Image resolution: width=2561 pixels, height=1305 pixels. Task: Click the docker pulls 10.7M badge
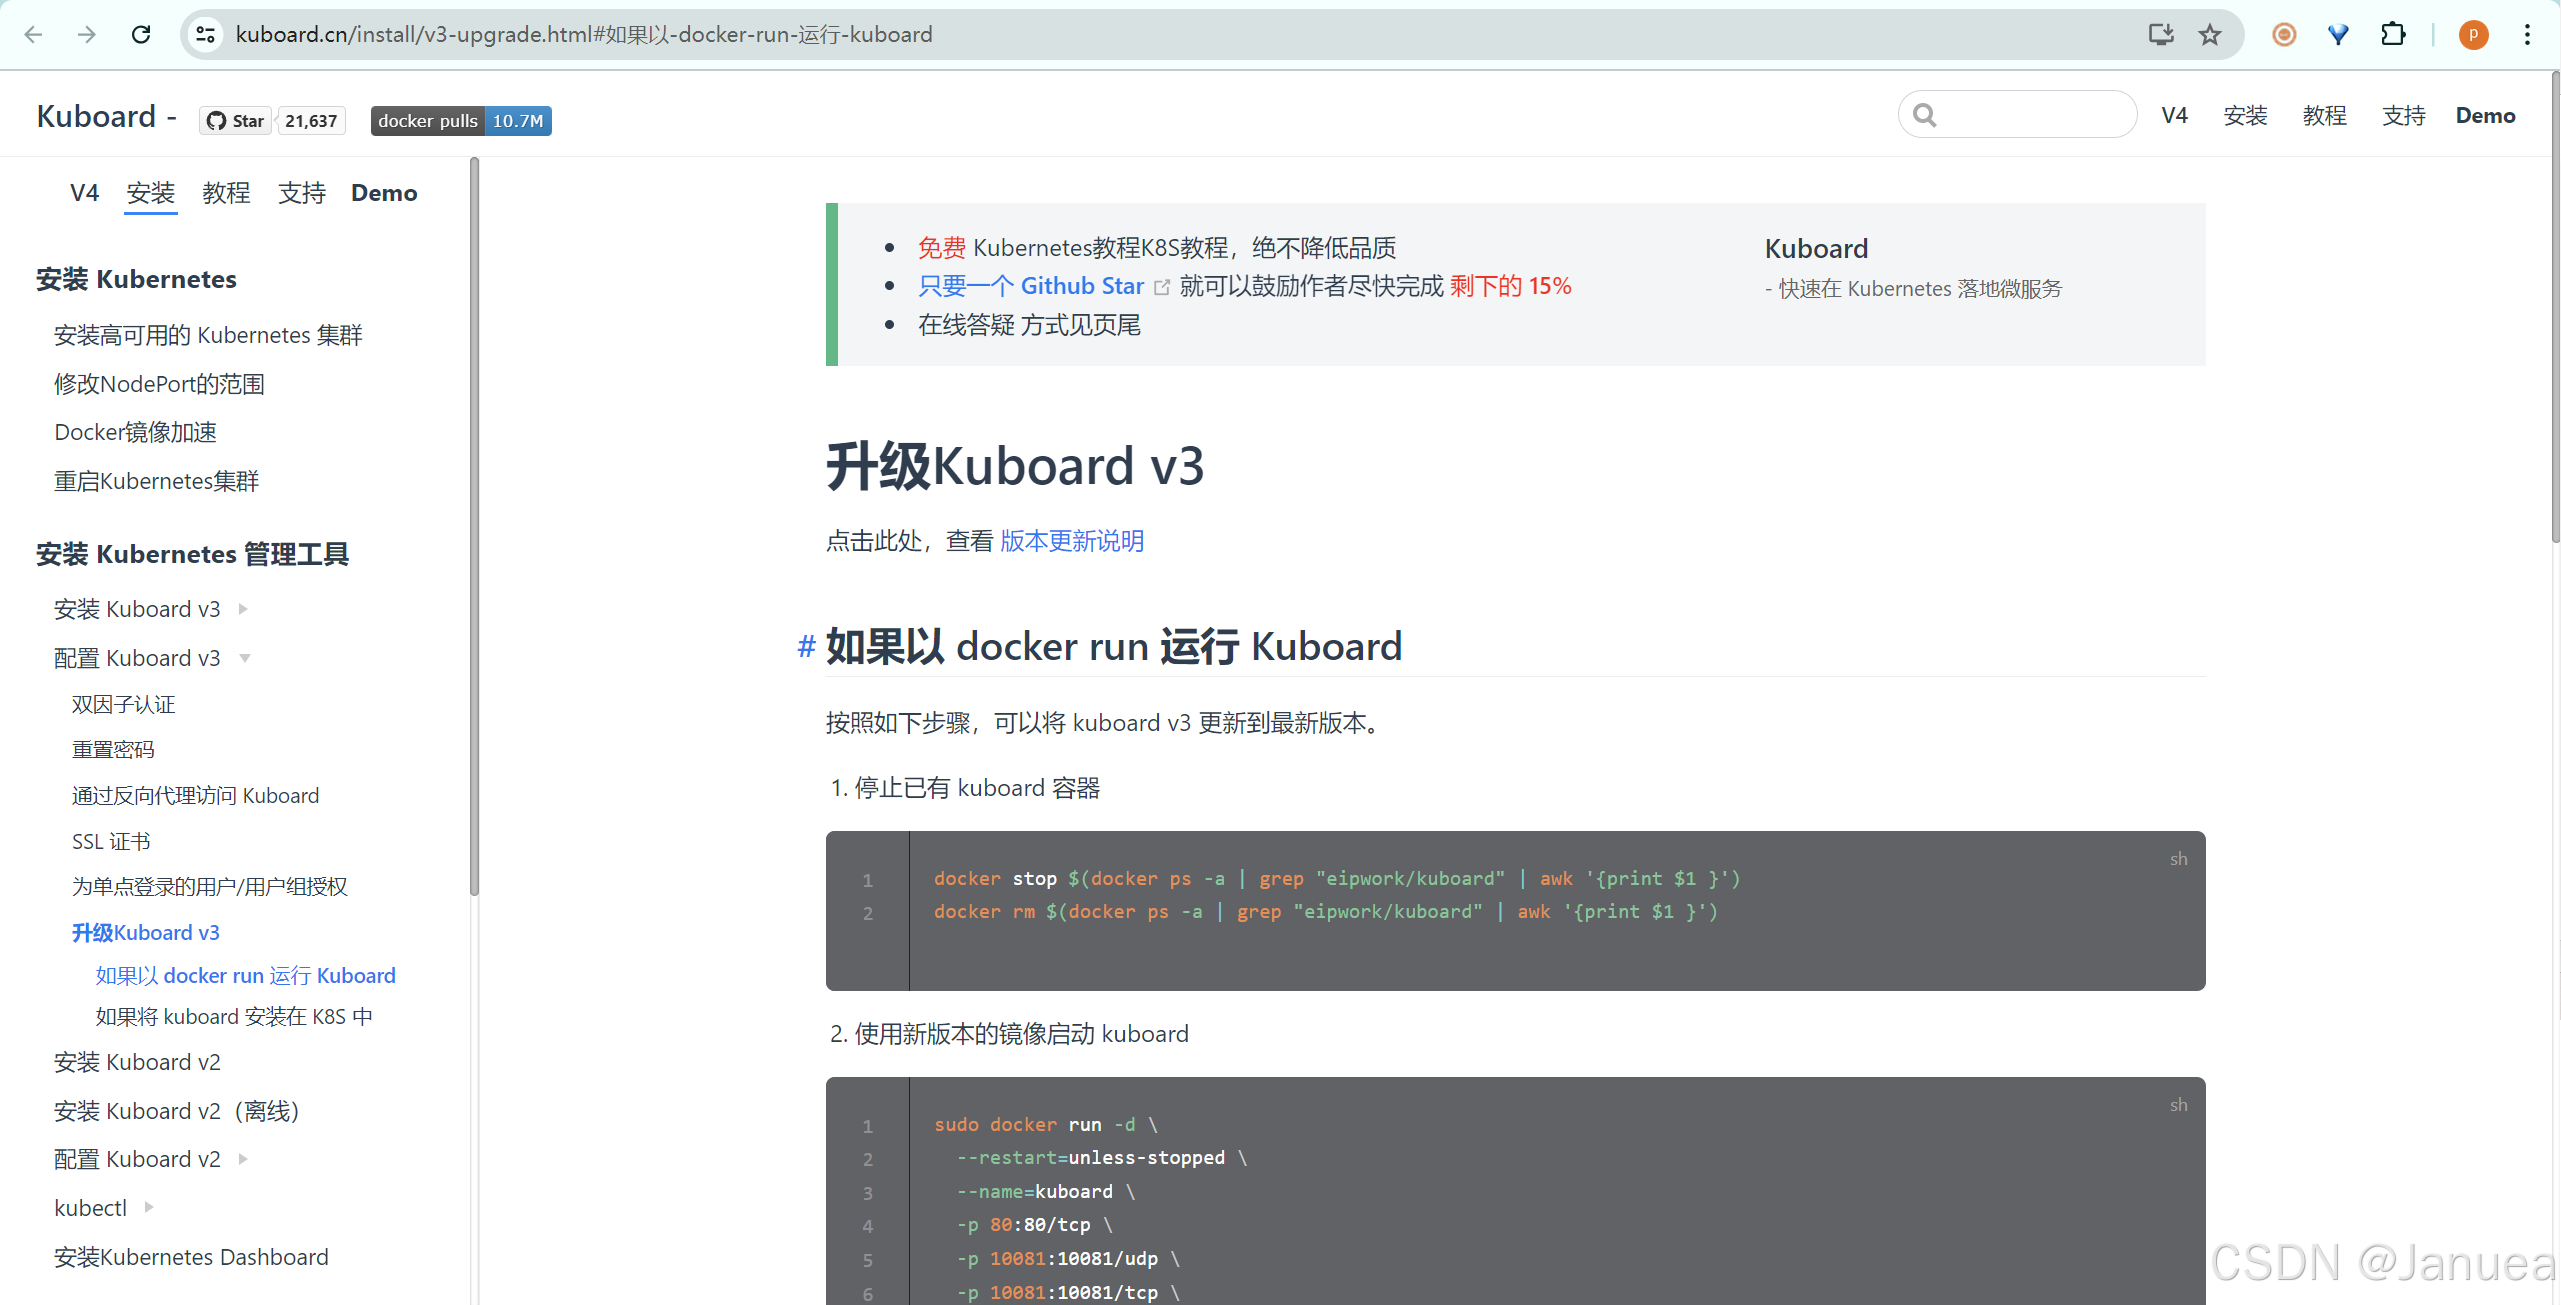point(461,121)
